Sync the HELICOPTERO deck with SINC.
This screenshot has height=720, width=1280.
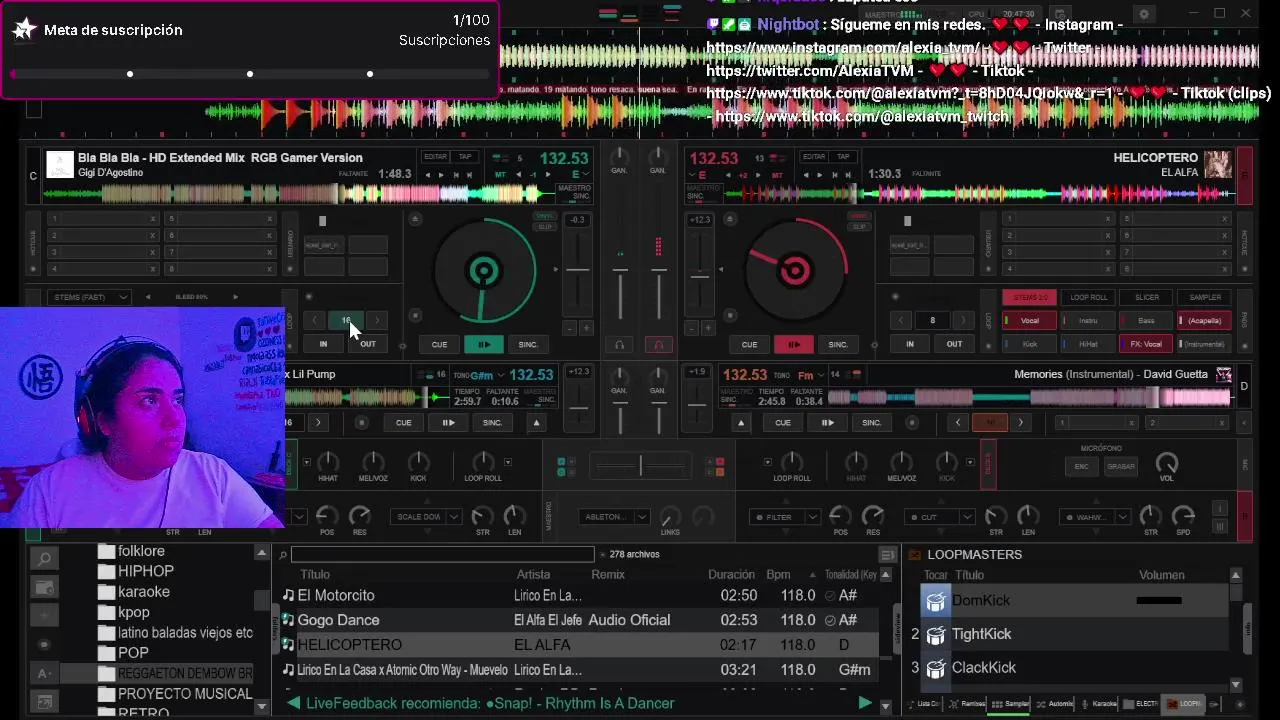(x=838, y=345)
